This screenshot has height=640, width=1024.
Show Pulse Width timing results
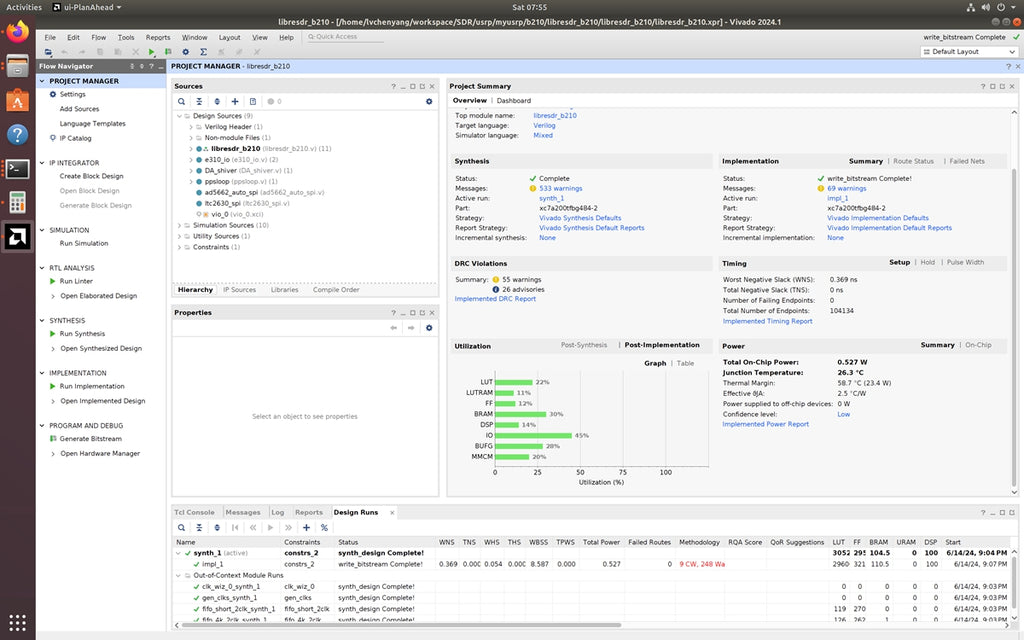(965, 262)
